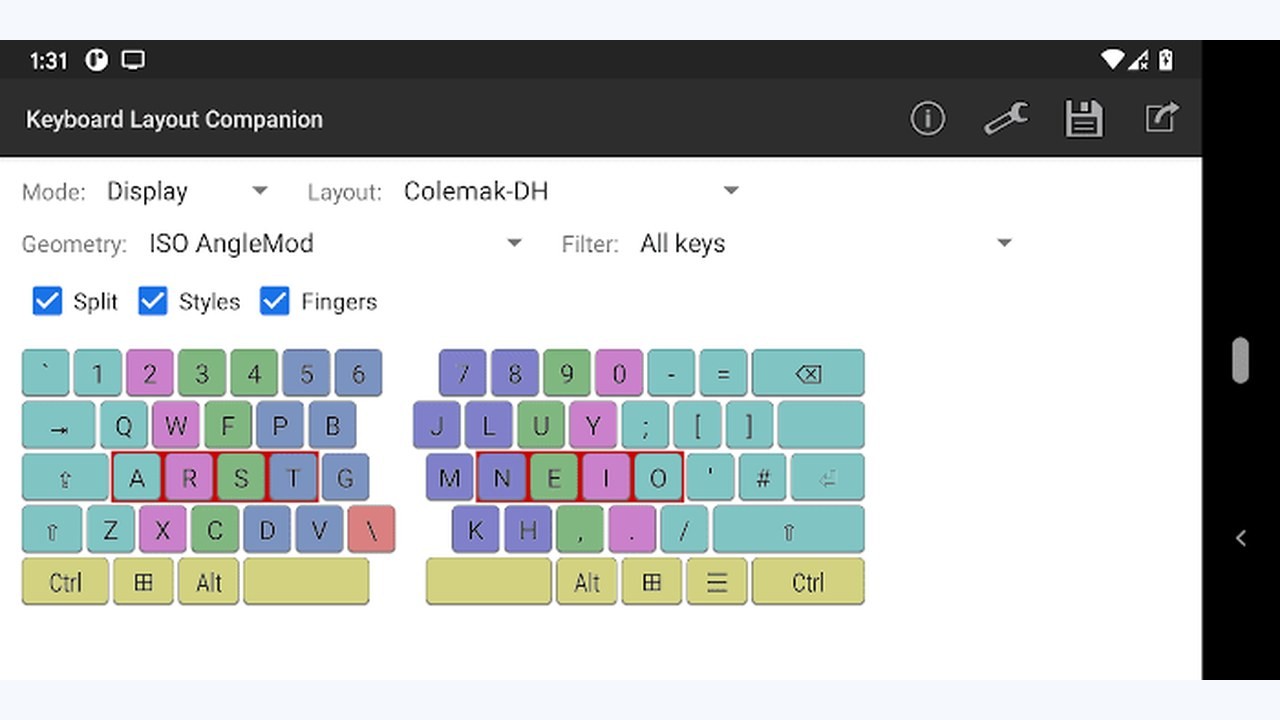This screenshot has width=1280, height=720.
Task: Click the red backslash key
Action: [372, 530]
